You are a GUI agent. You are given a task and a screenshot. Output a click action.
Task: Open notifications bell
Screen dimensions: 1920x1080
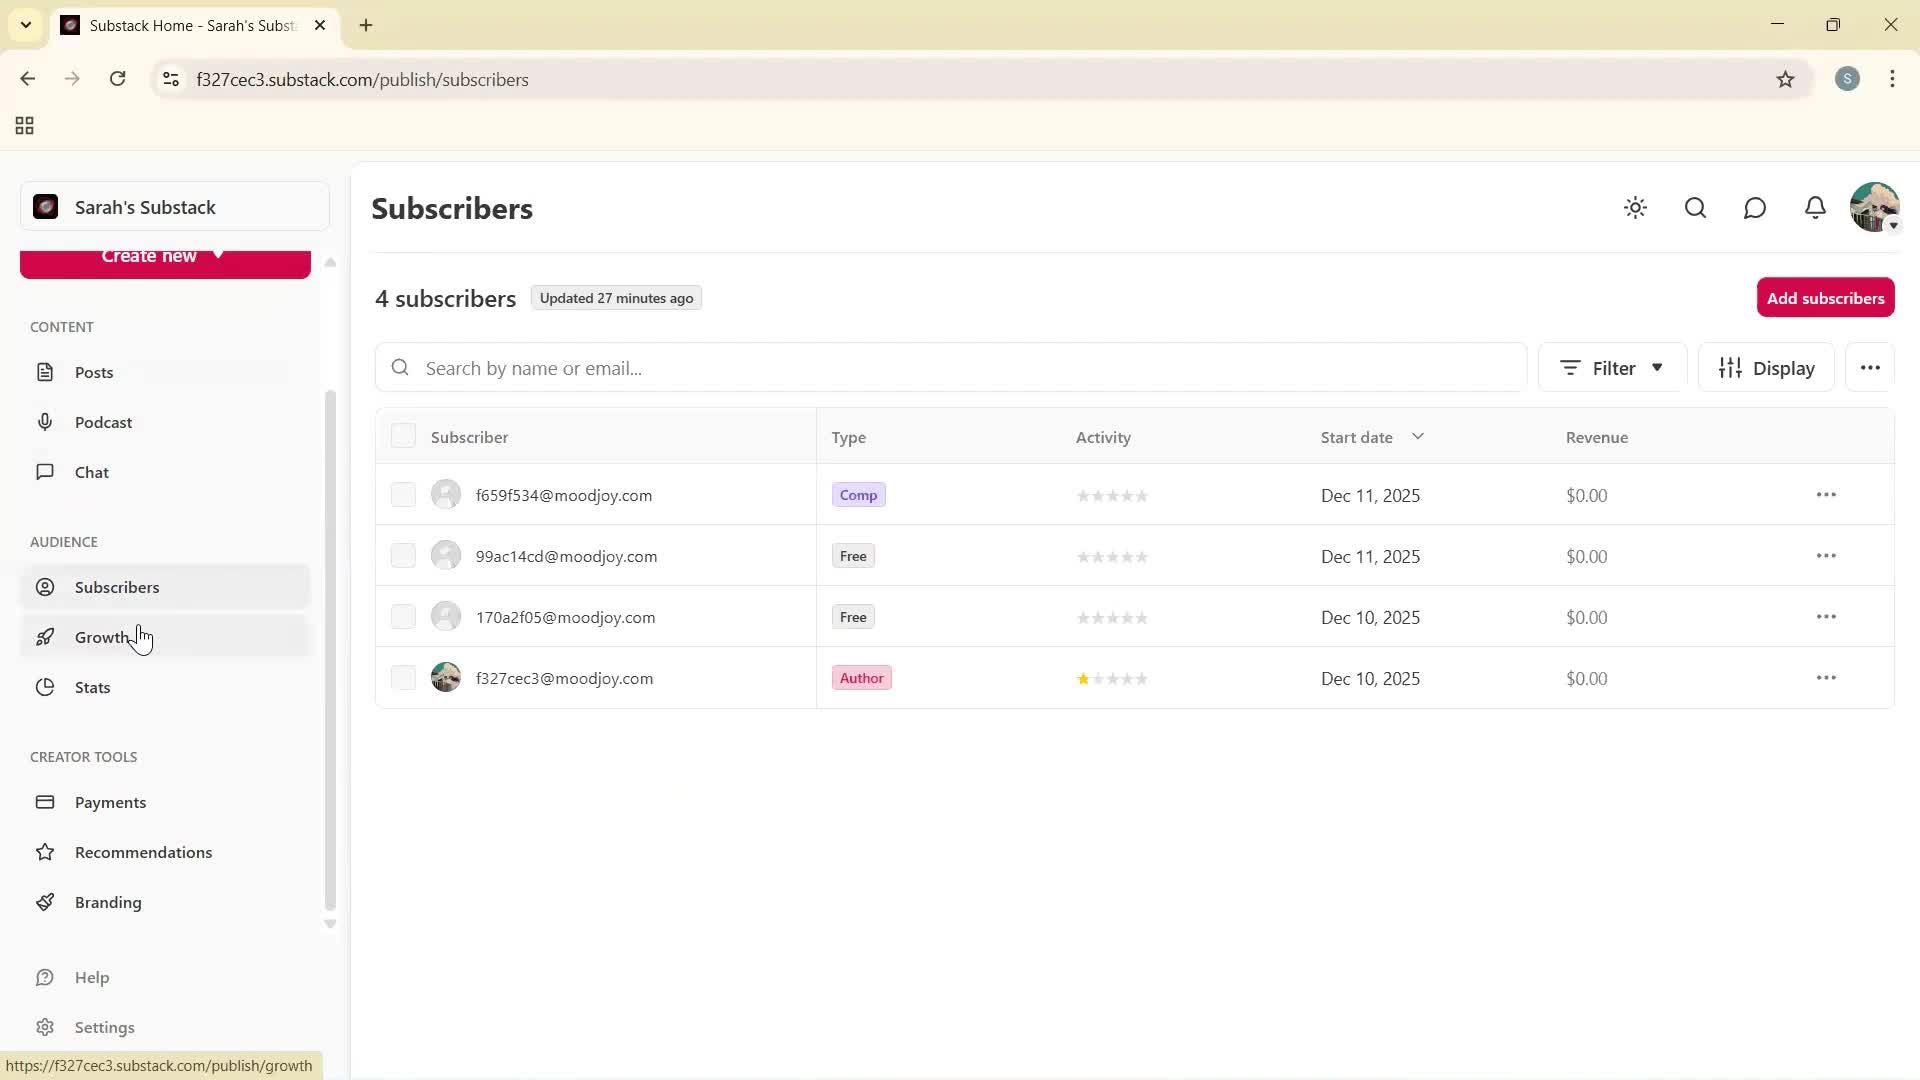coord(1815,208)
